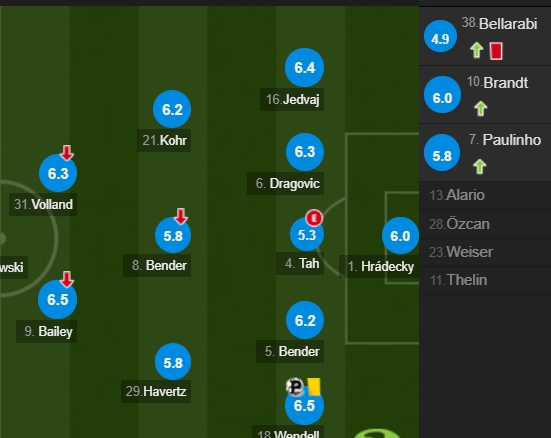Select bench player 11. Thelin
551x438 pixels.
(485, 280)
